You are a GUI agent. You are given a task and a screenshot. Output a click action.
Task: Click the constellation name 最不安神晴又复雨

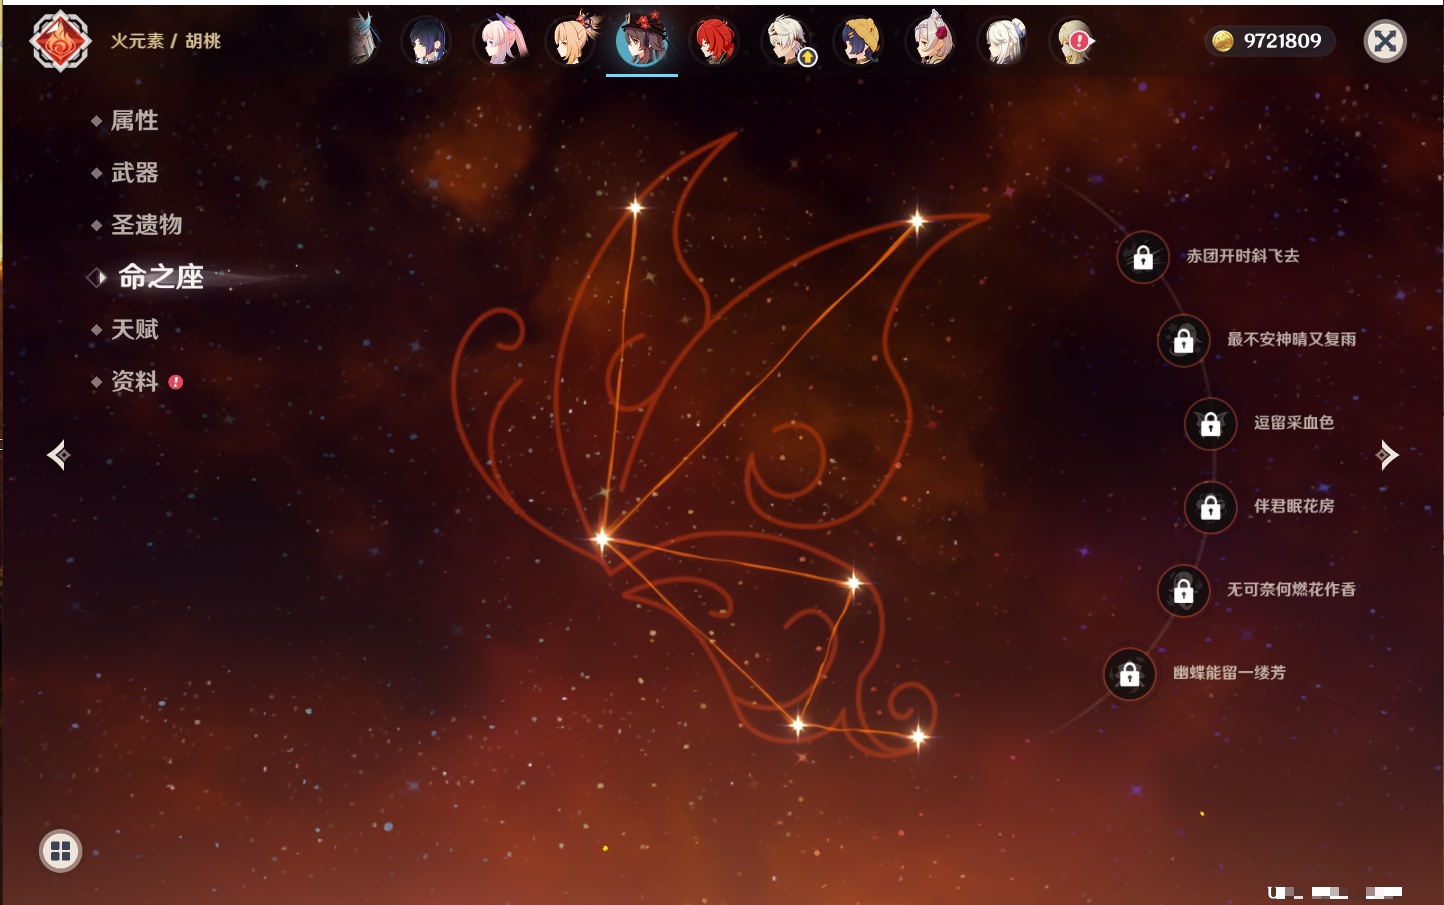(x=1291, y=339)
